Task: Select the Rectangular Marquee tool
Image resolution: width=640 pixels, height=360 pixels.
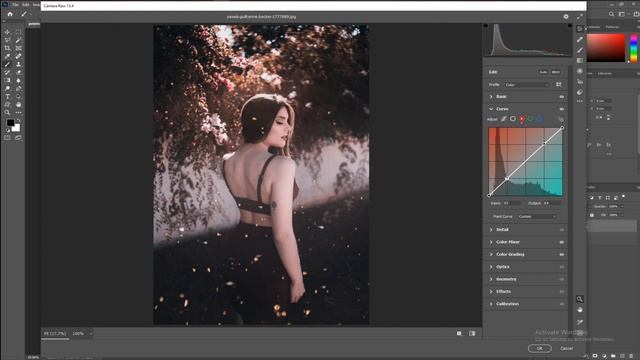Action: pos(18,32)
